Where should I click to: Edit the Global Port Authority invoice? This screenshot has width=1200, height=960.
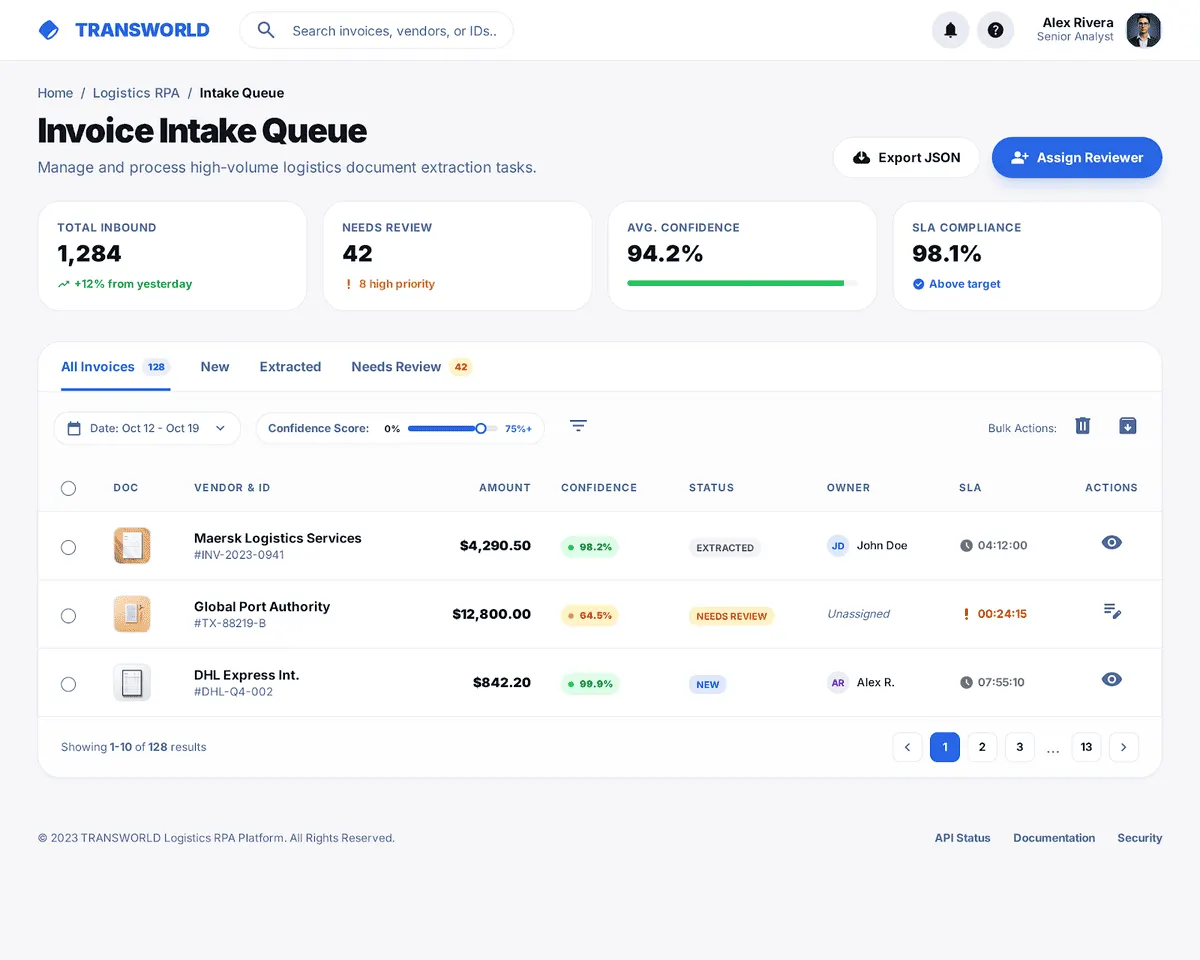(1111, 611)
